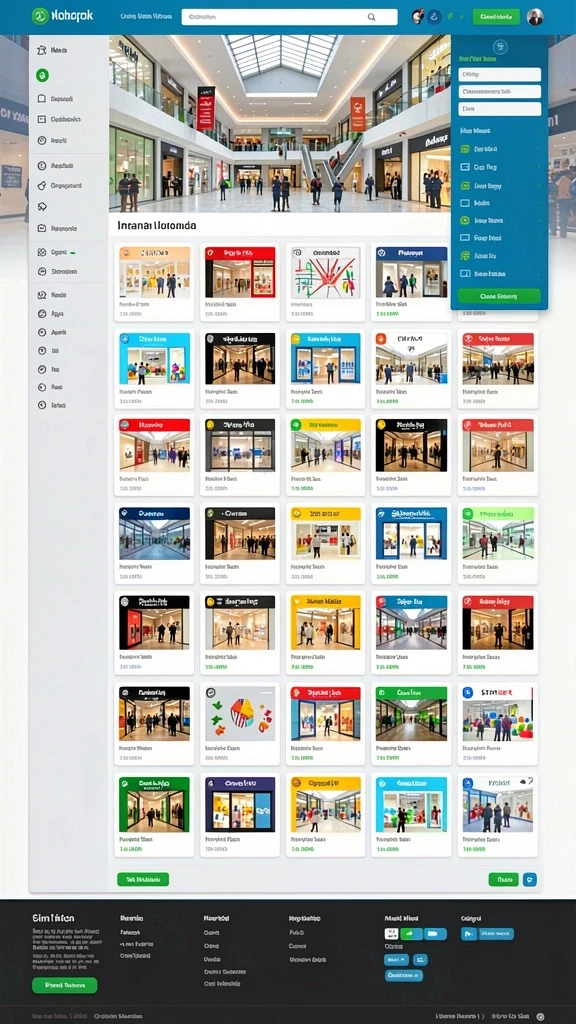Open the card with the red-lined map thumbnail
This screenshot has height=1024, width=576.
[x=325, y=282]
